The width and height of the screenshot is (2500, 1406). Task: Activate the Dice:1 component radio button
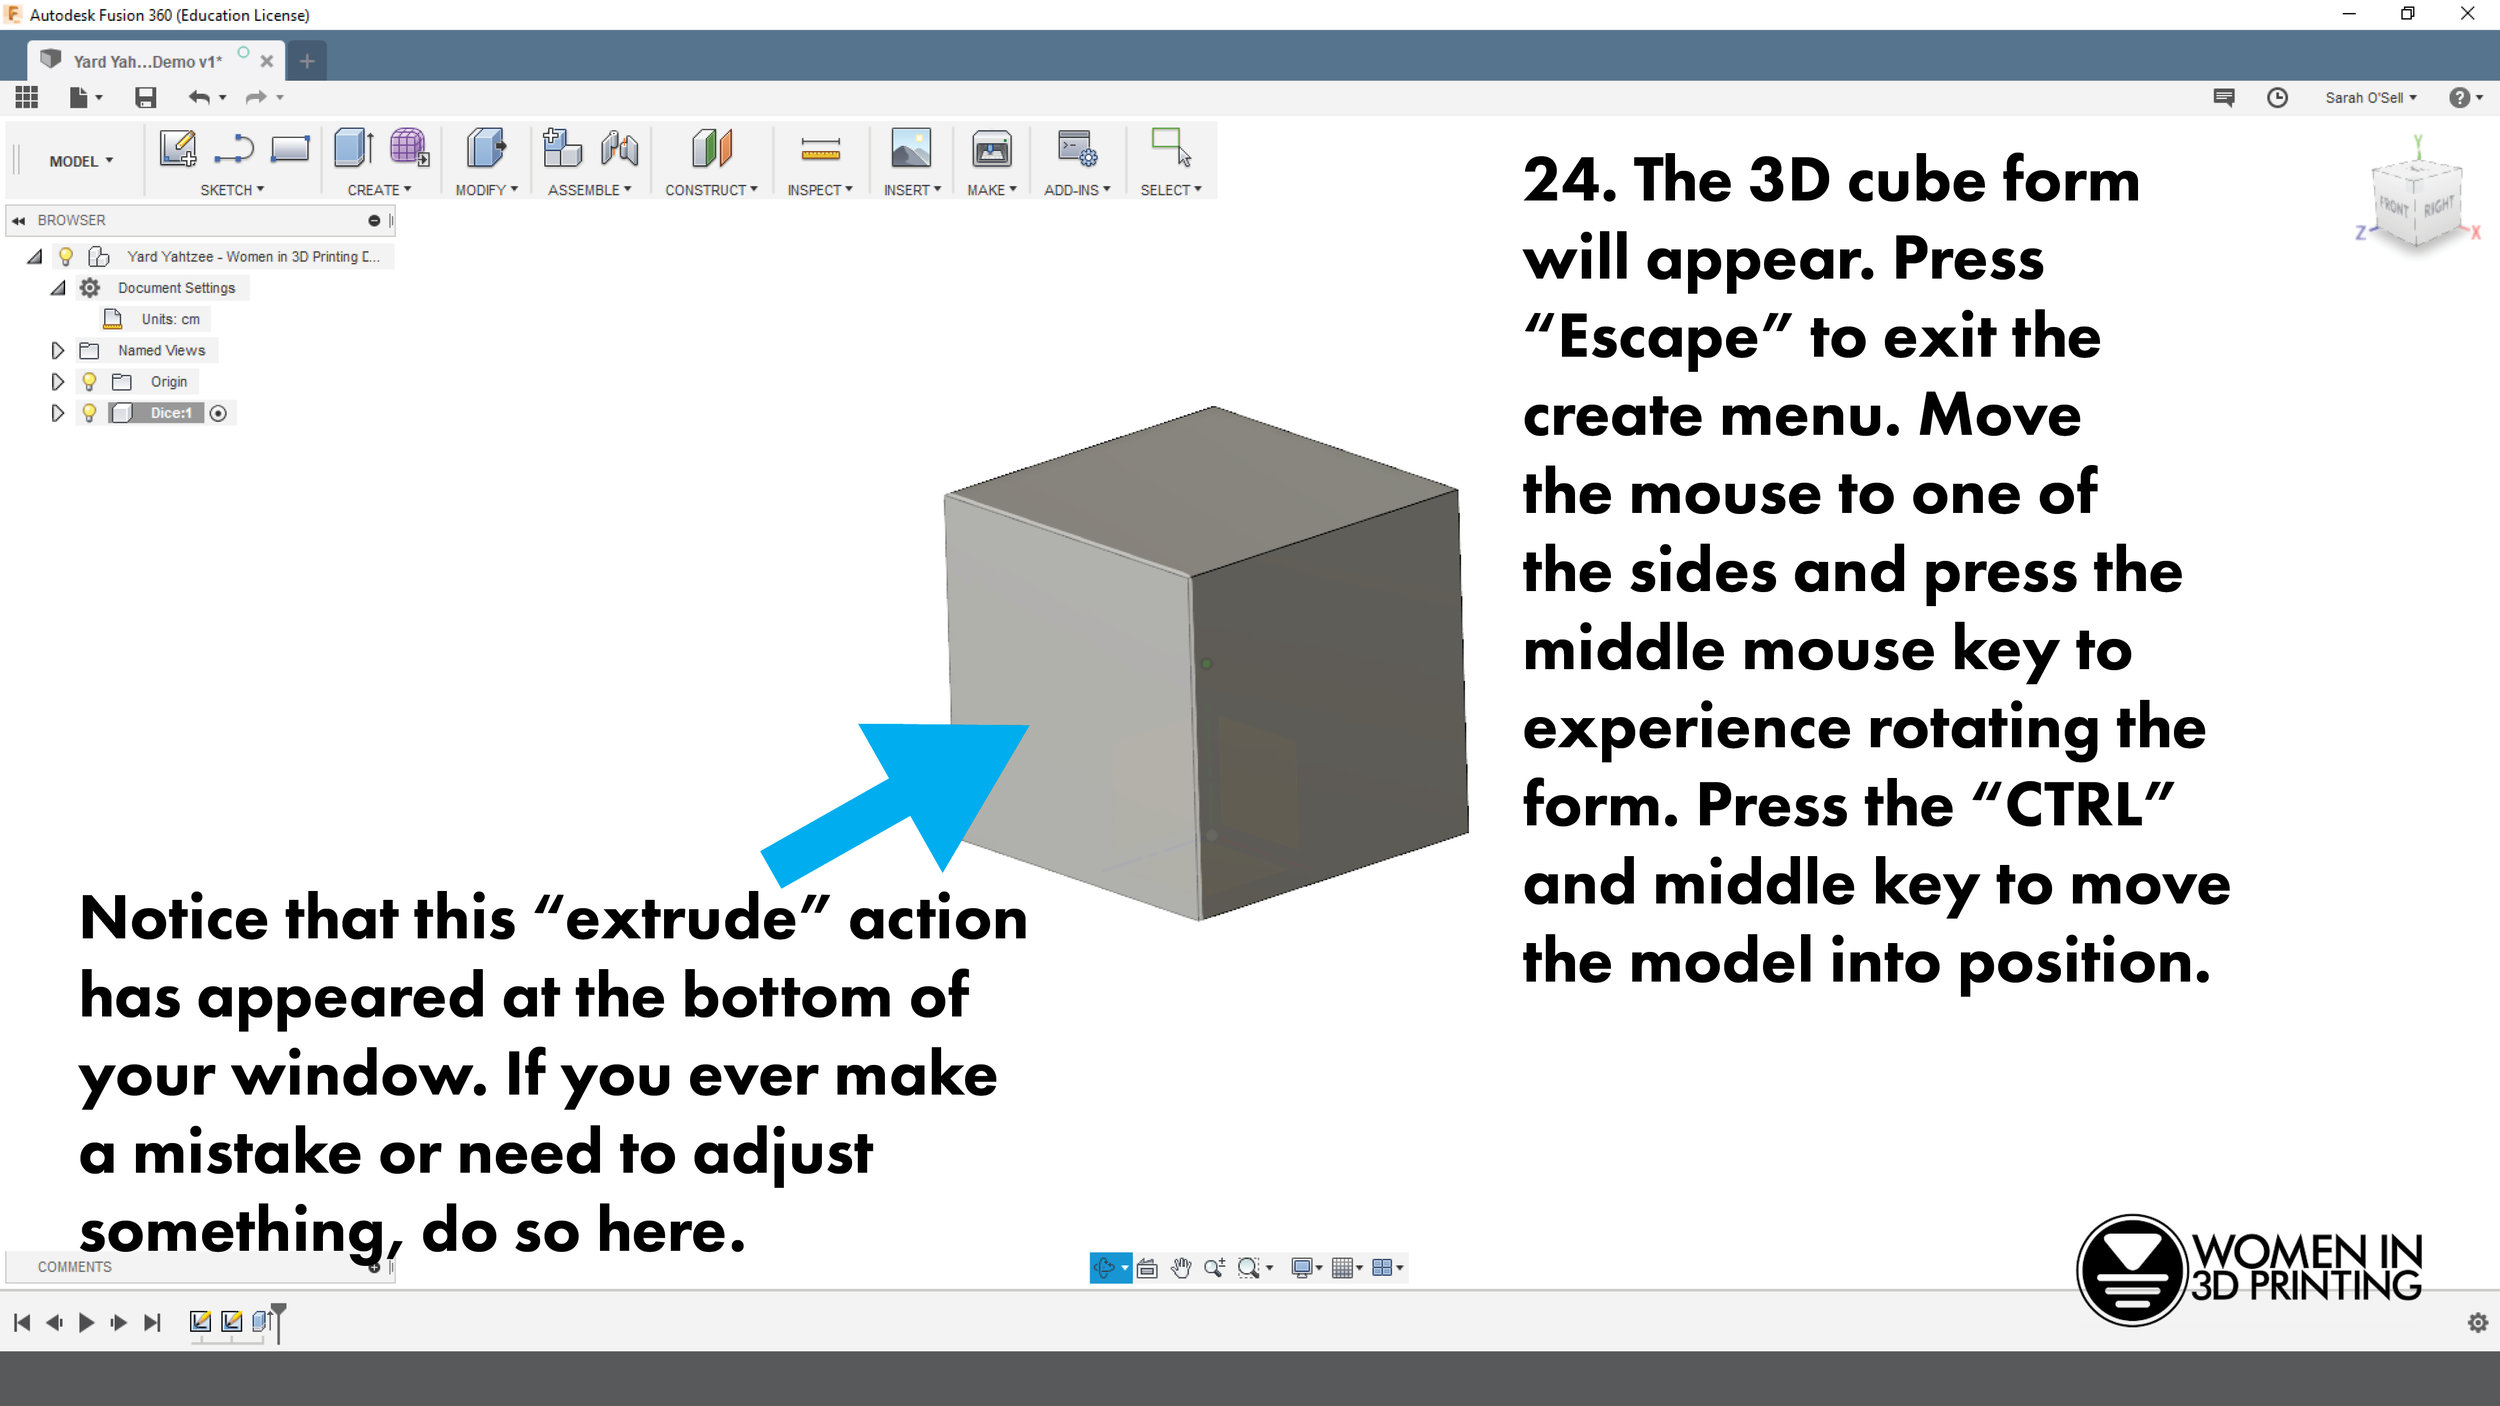click(218, 413)
